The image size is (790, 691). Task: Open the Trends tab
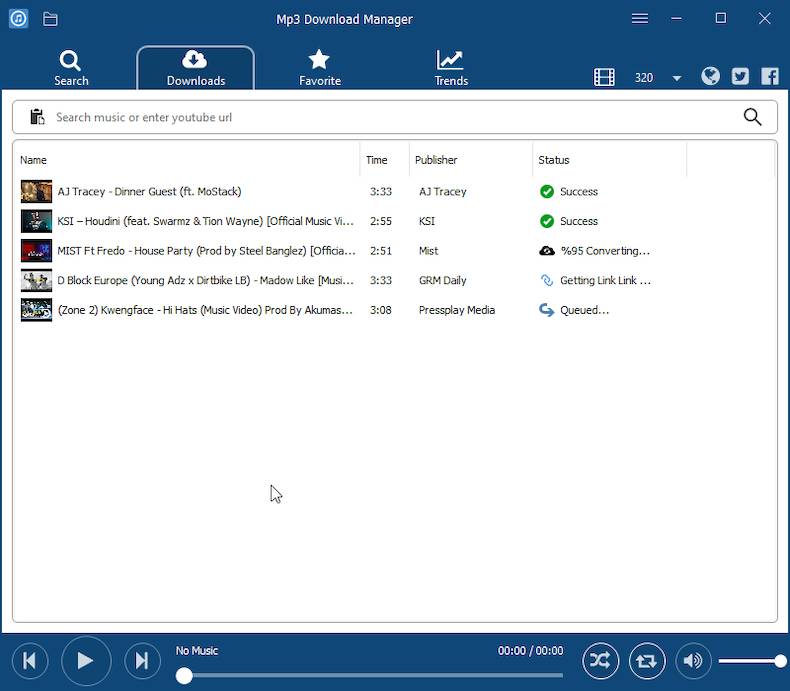coord(451,68)
